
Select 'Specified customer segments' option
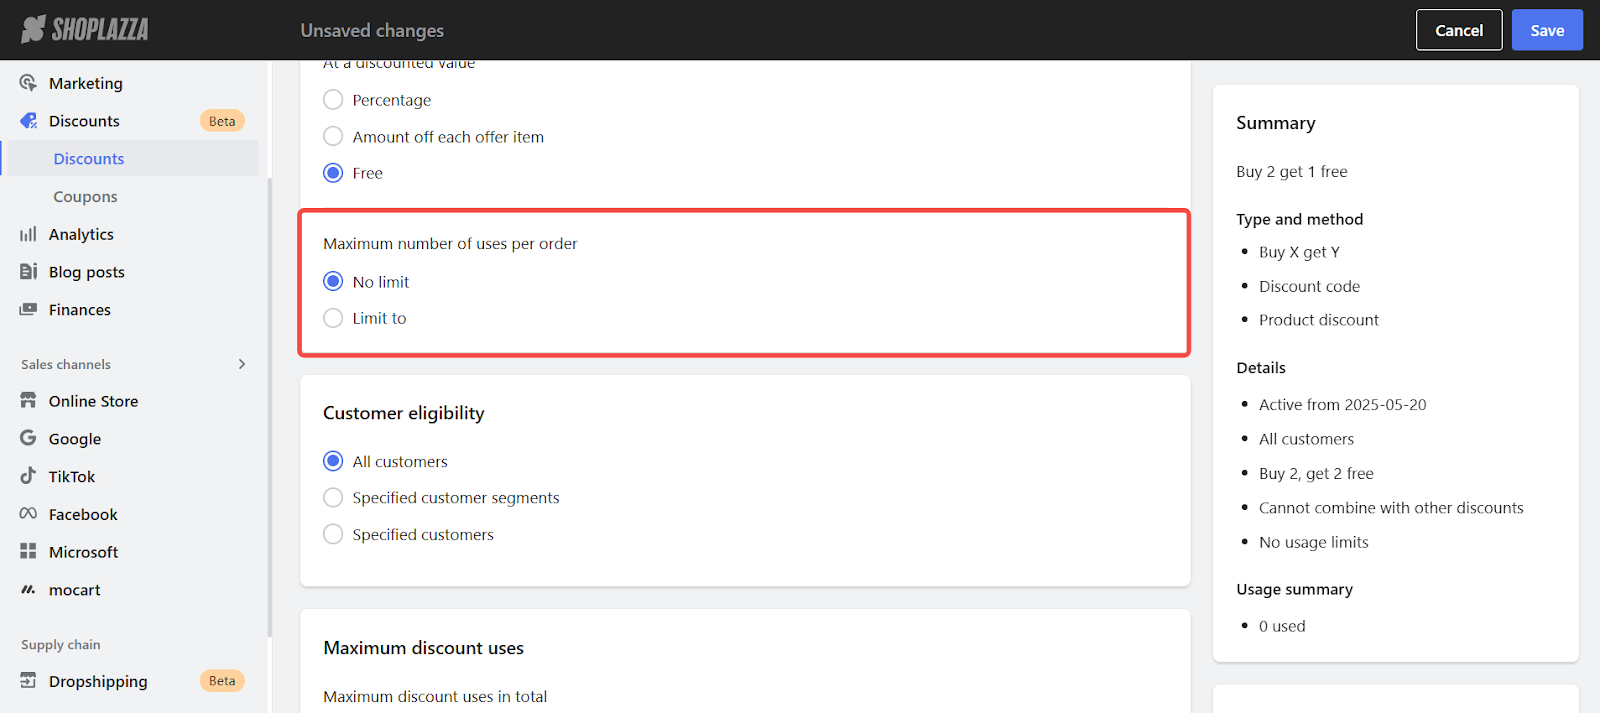point(333,498)
